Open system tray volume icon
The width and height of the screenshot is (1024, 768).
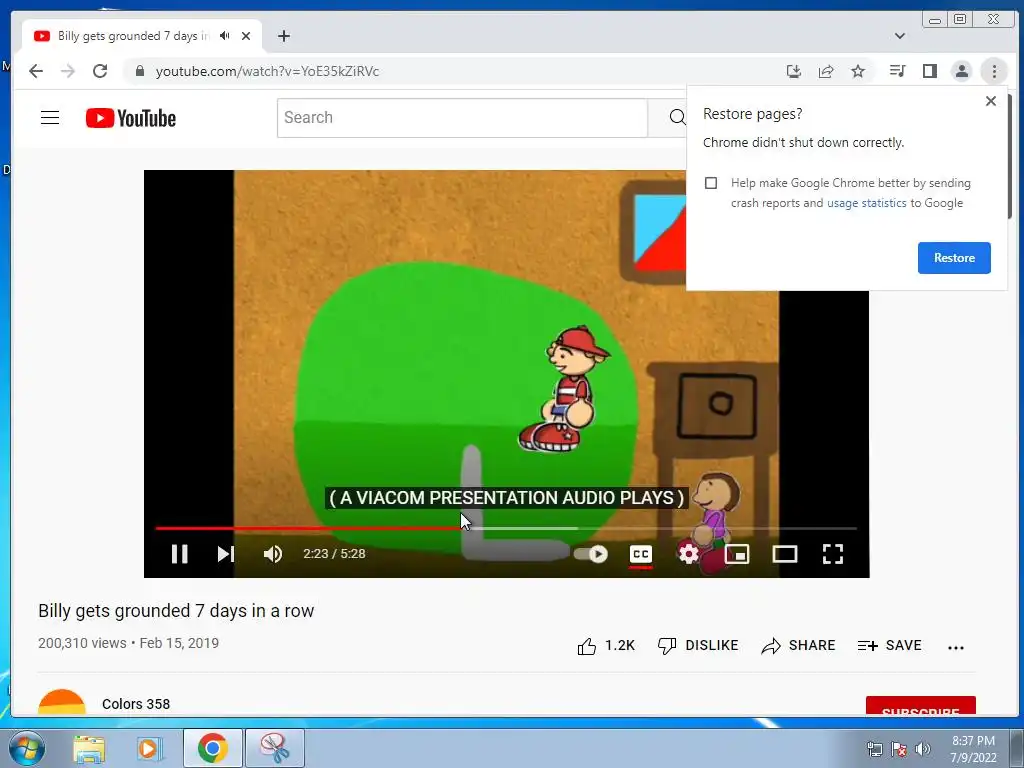coord(923,749)
